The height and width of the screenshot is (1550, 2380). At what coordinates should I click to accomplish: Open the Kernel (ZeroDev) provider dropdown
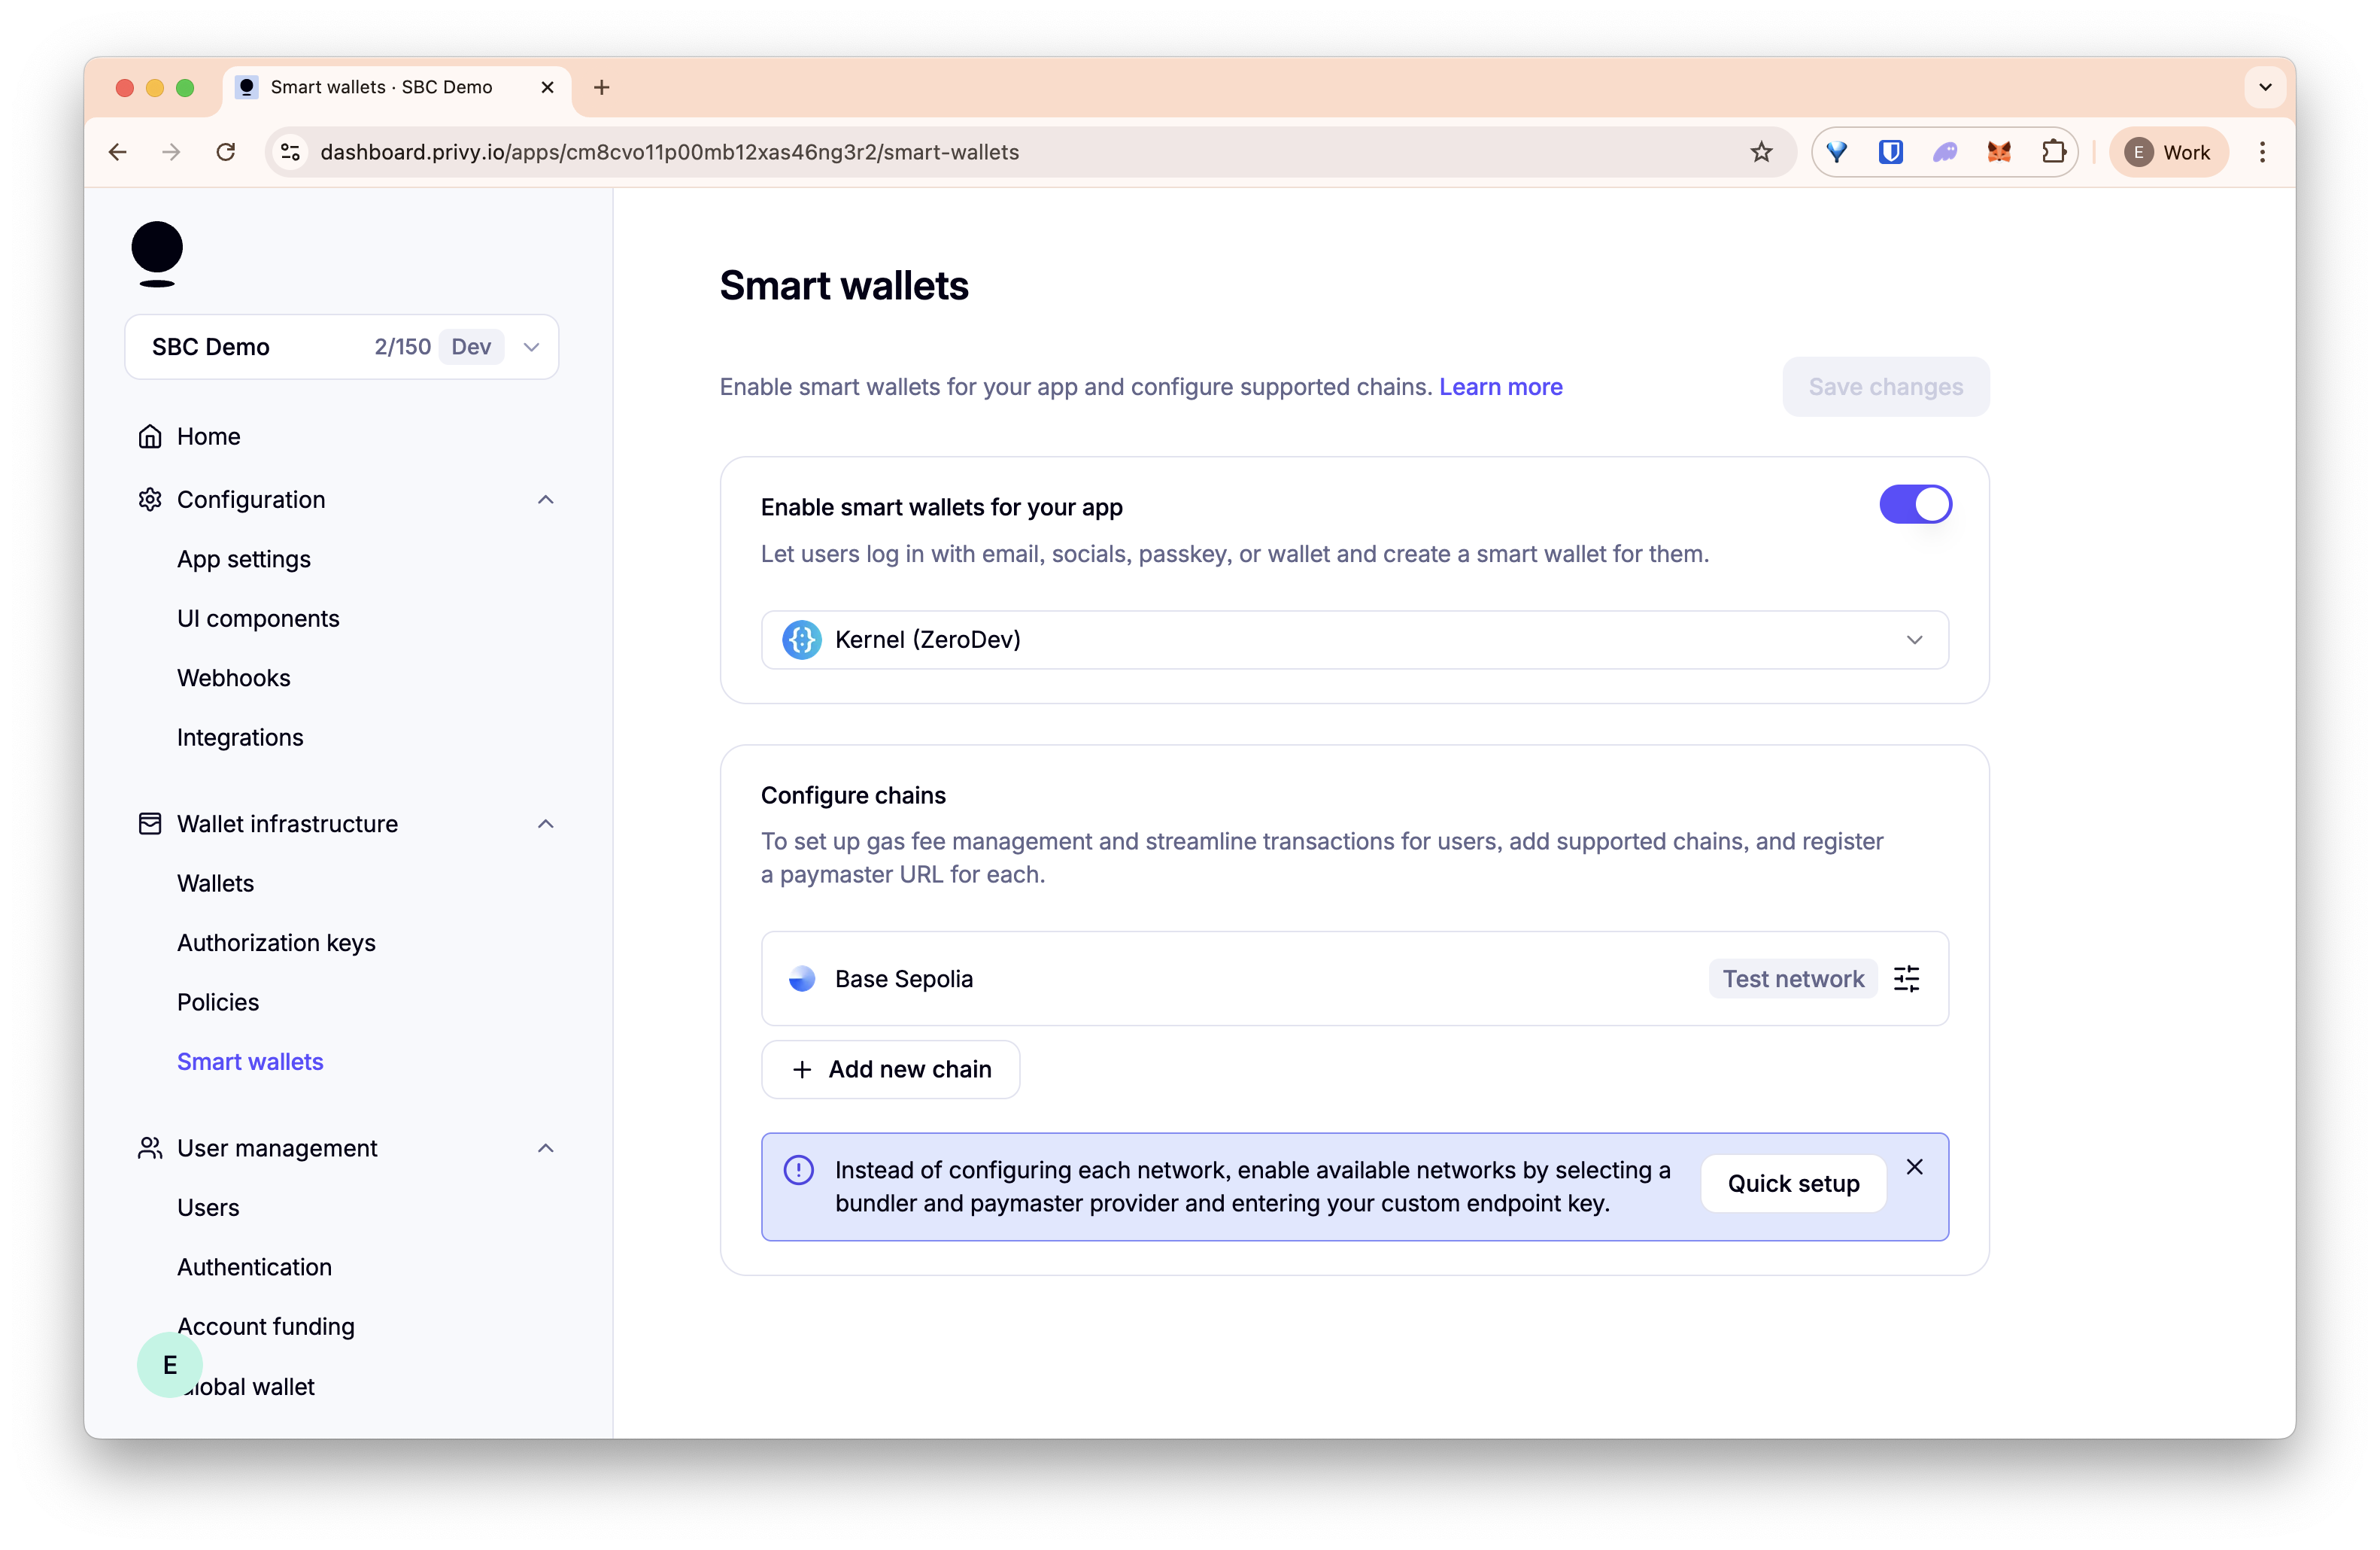click(1354, 640)
